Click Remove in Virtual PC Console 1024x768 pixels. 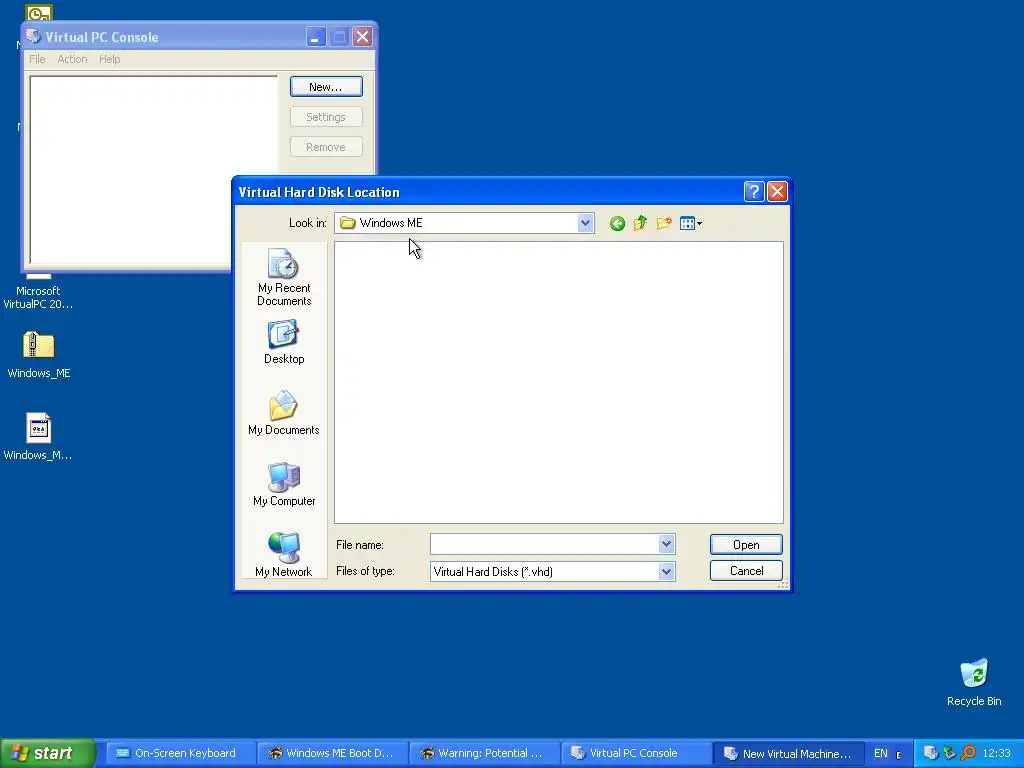coord(326,147)
